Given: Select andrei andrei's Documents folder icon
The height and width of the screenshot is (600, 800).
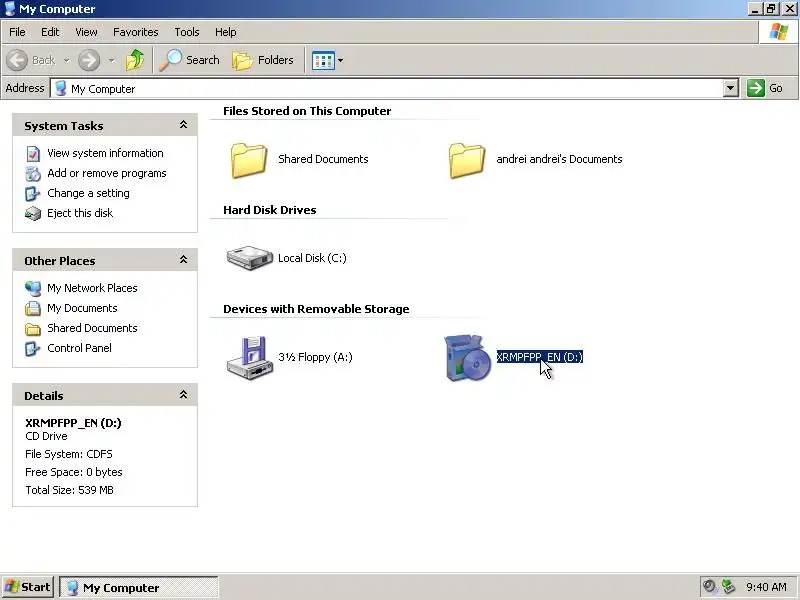Looking at the screenshot, I should [466, 160].
